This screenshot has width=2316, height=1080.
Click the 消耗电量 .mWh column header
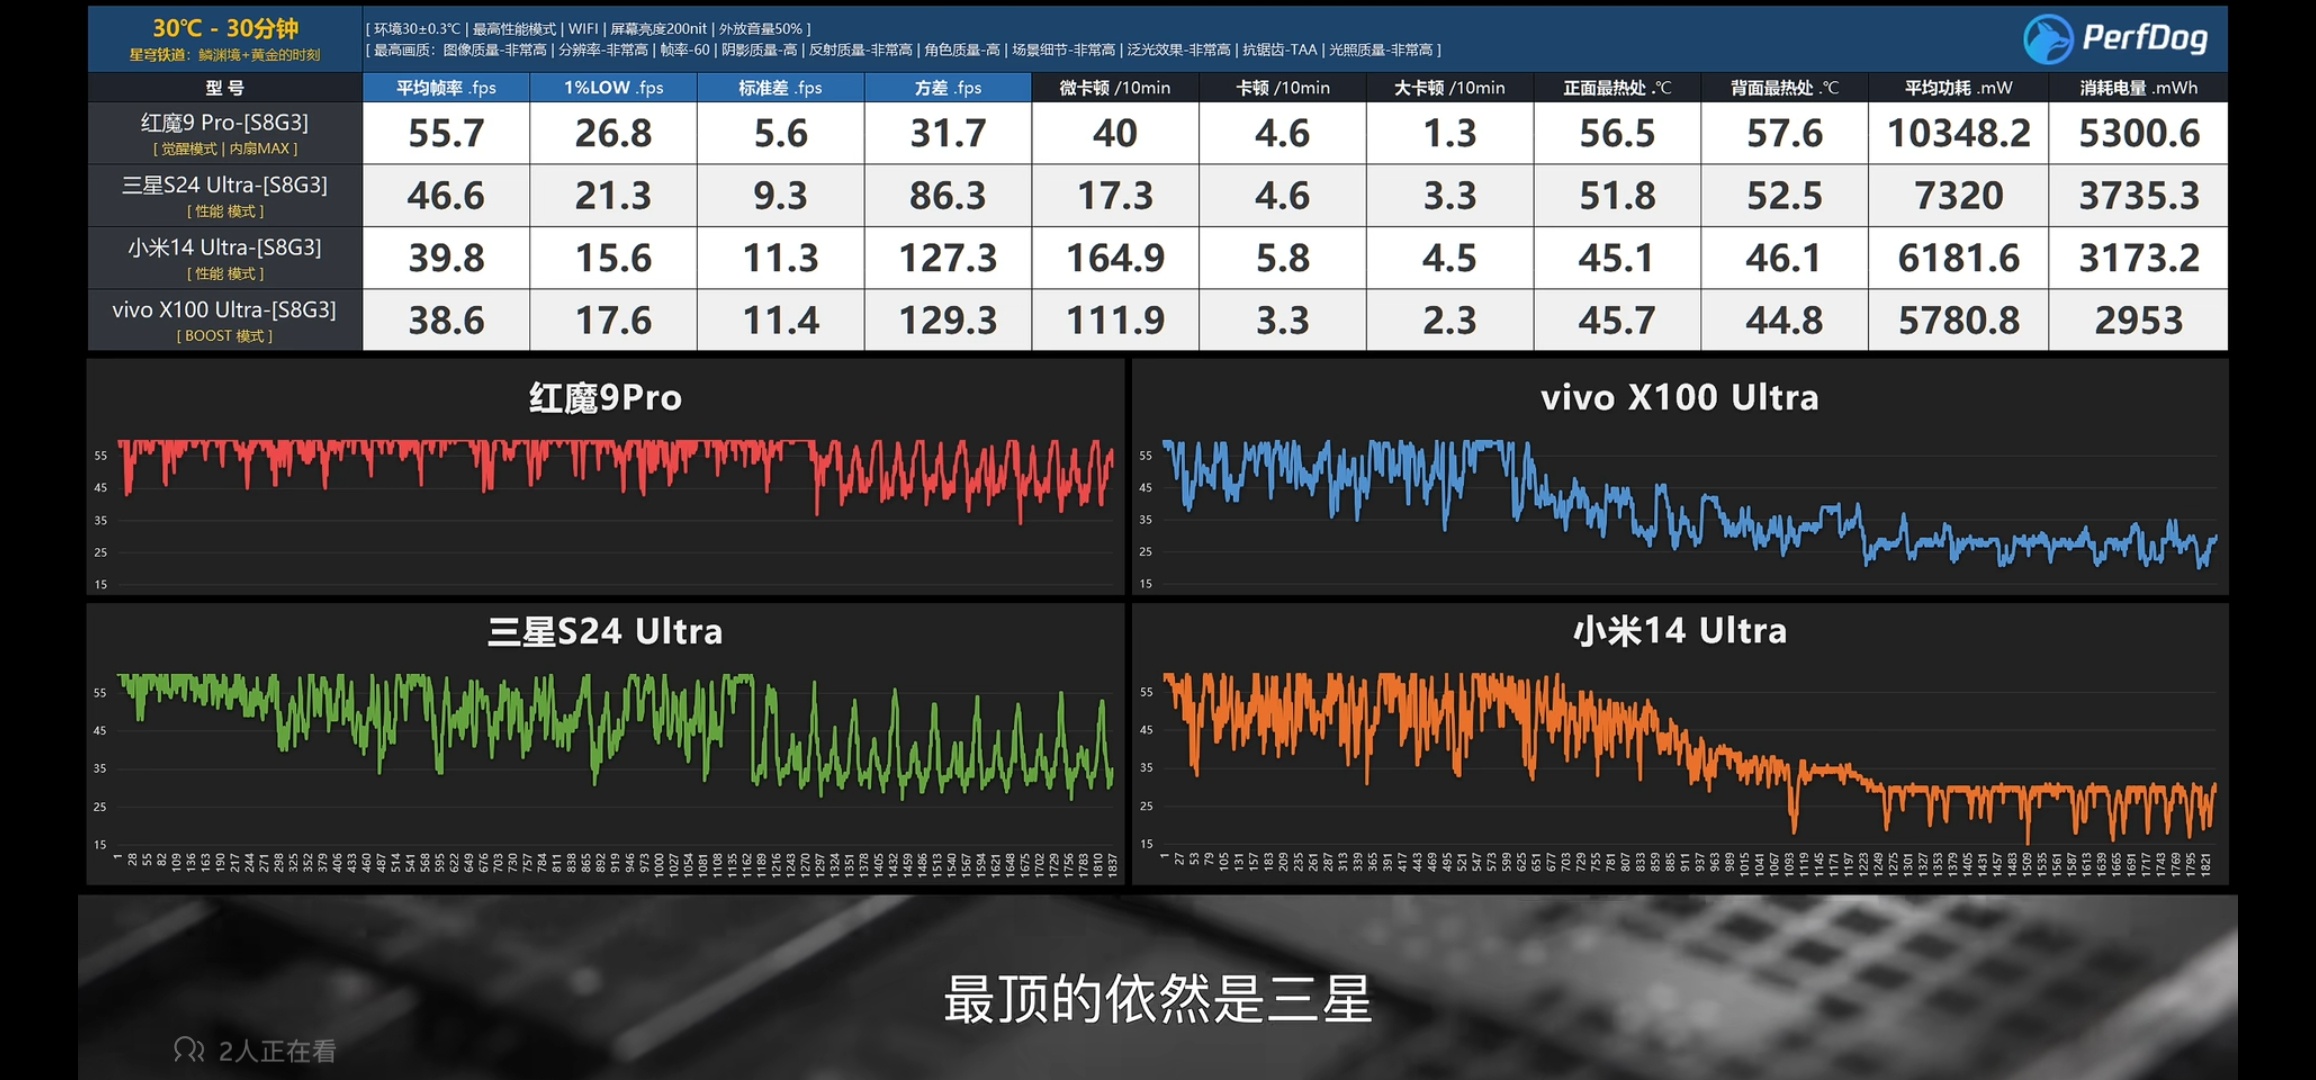click(x=2139, y=87)
